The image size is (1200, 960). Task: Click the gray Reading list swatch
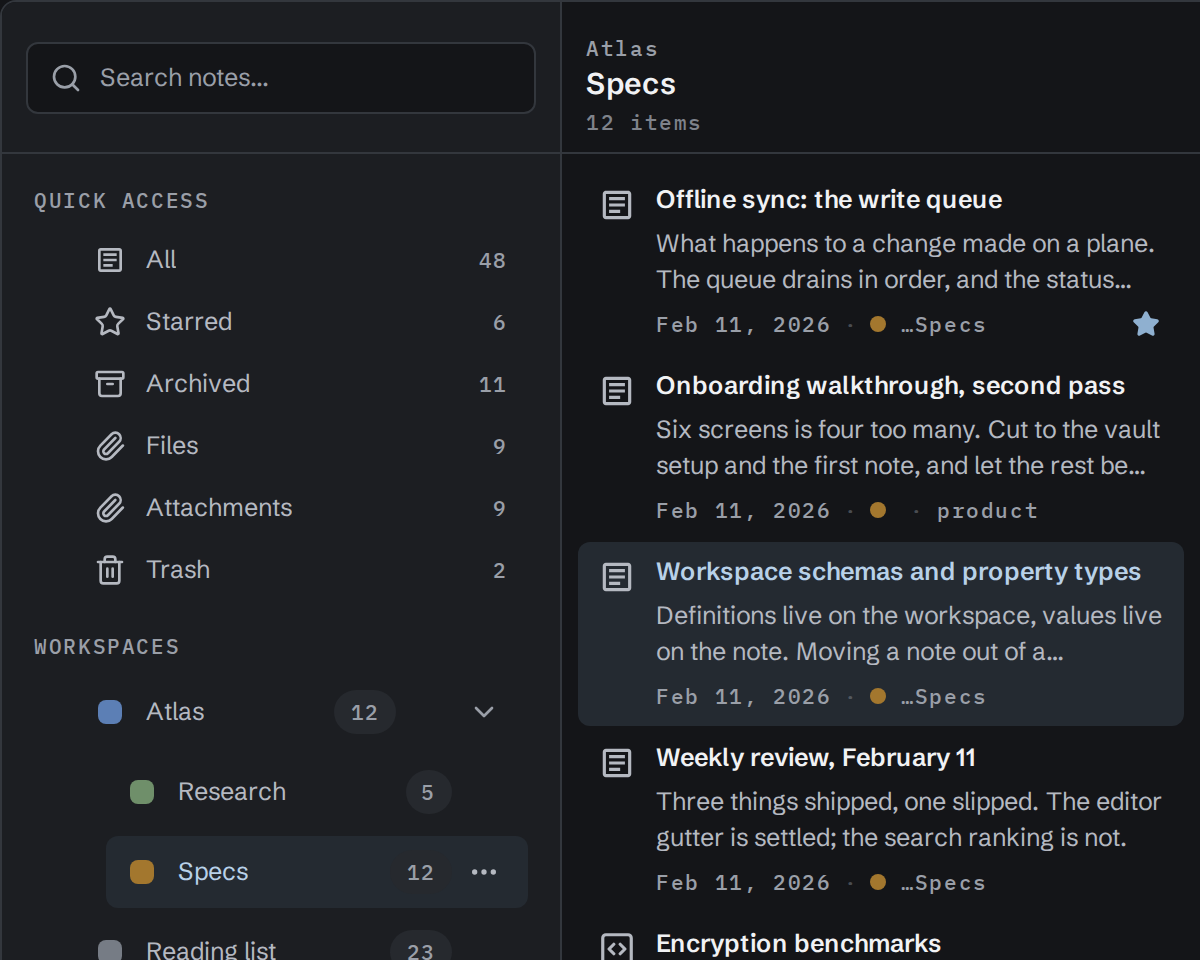click(110, 950)
